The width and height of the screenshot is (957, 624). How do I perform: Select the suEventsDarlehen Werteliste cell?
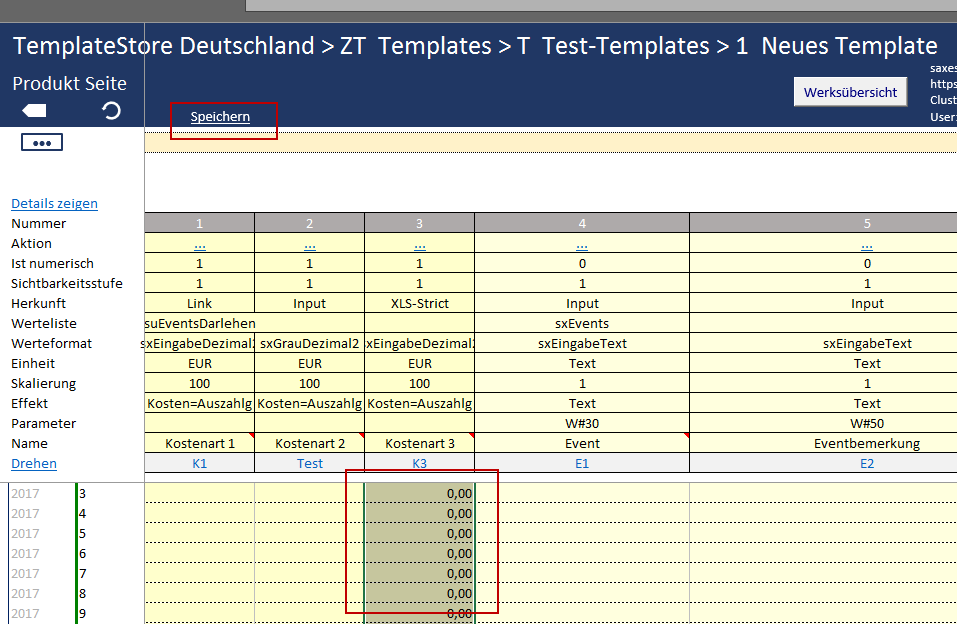click(200, 323)
